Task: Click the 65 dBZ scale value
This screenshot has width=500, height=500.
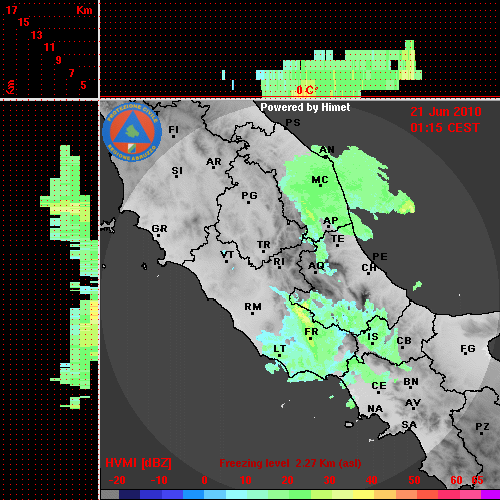Action: (x=477, y=480)
